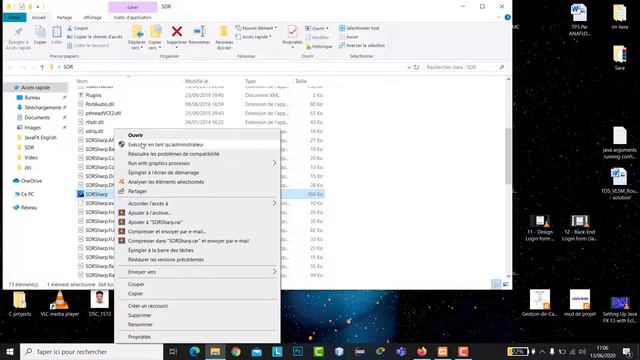Click the Renommer ribbon icon

point(199,32)
